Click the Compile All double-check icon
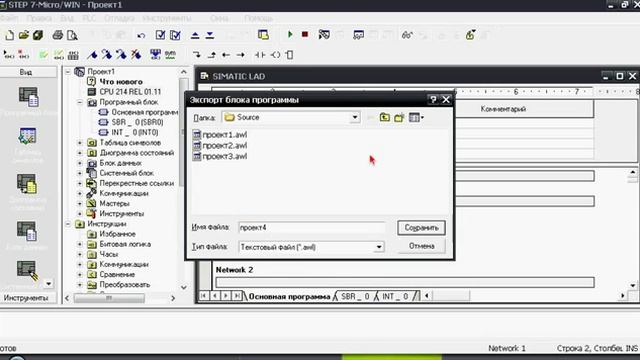640x360 pixels. 175,35
